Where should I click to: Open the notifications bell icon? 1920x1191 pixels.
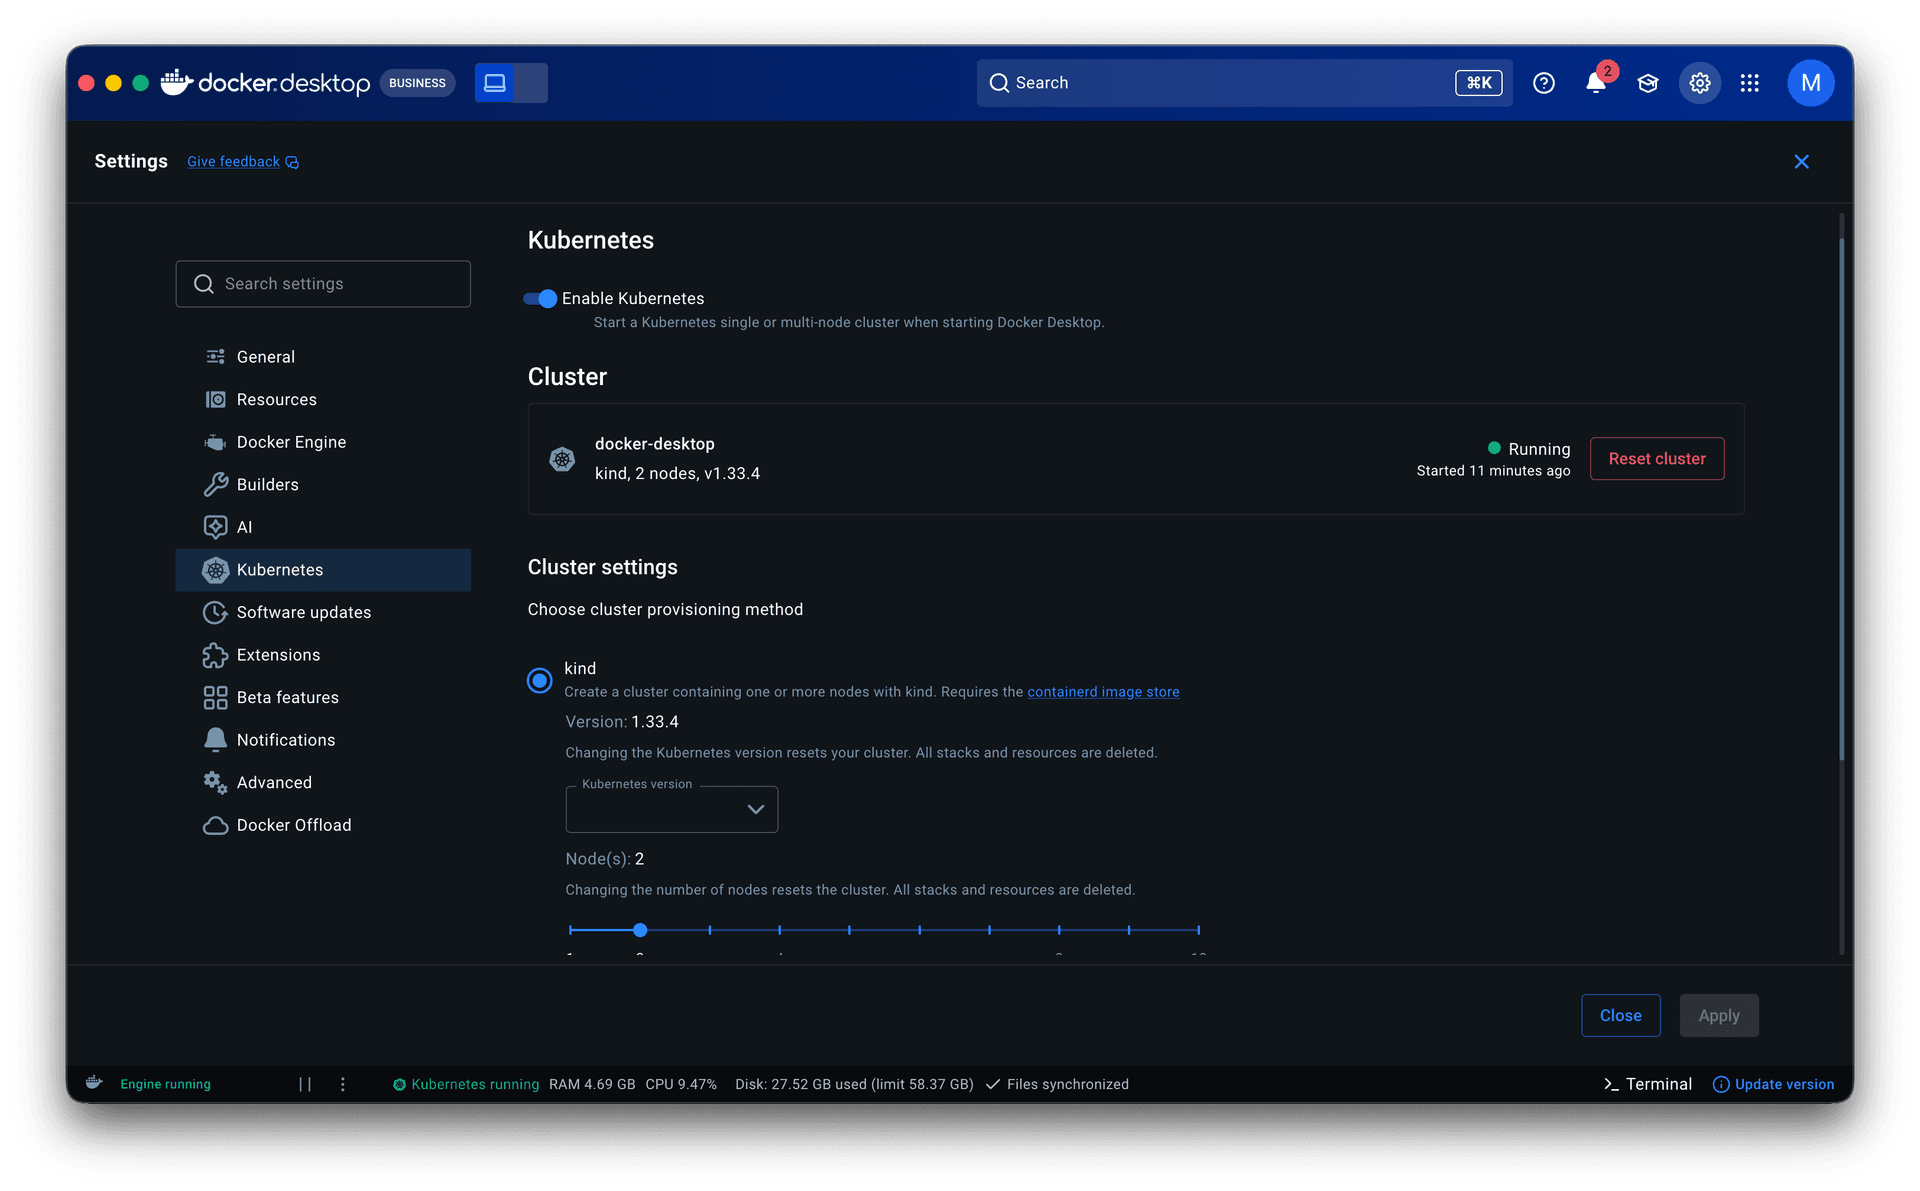click(1595, 83)
